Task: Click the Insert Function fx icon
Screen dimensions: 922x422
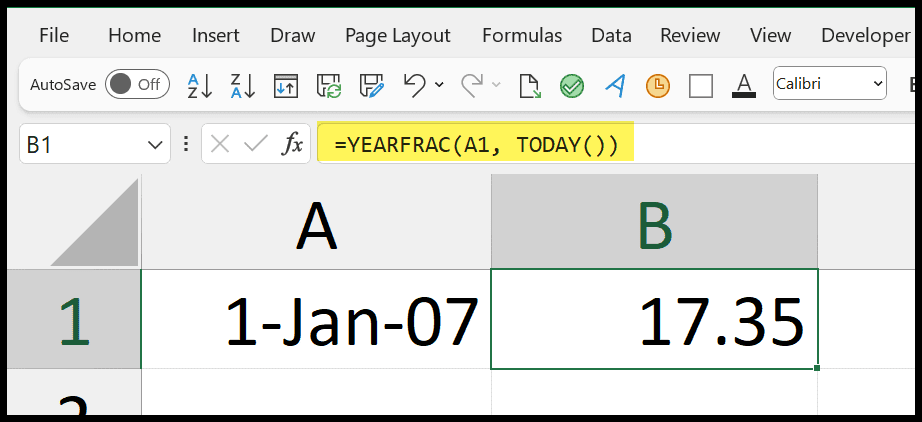Action: [x=292, y=145]
